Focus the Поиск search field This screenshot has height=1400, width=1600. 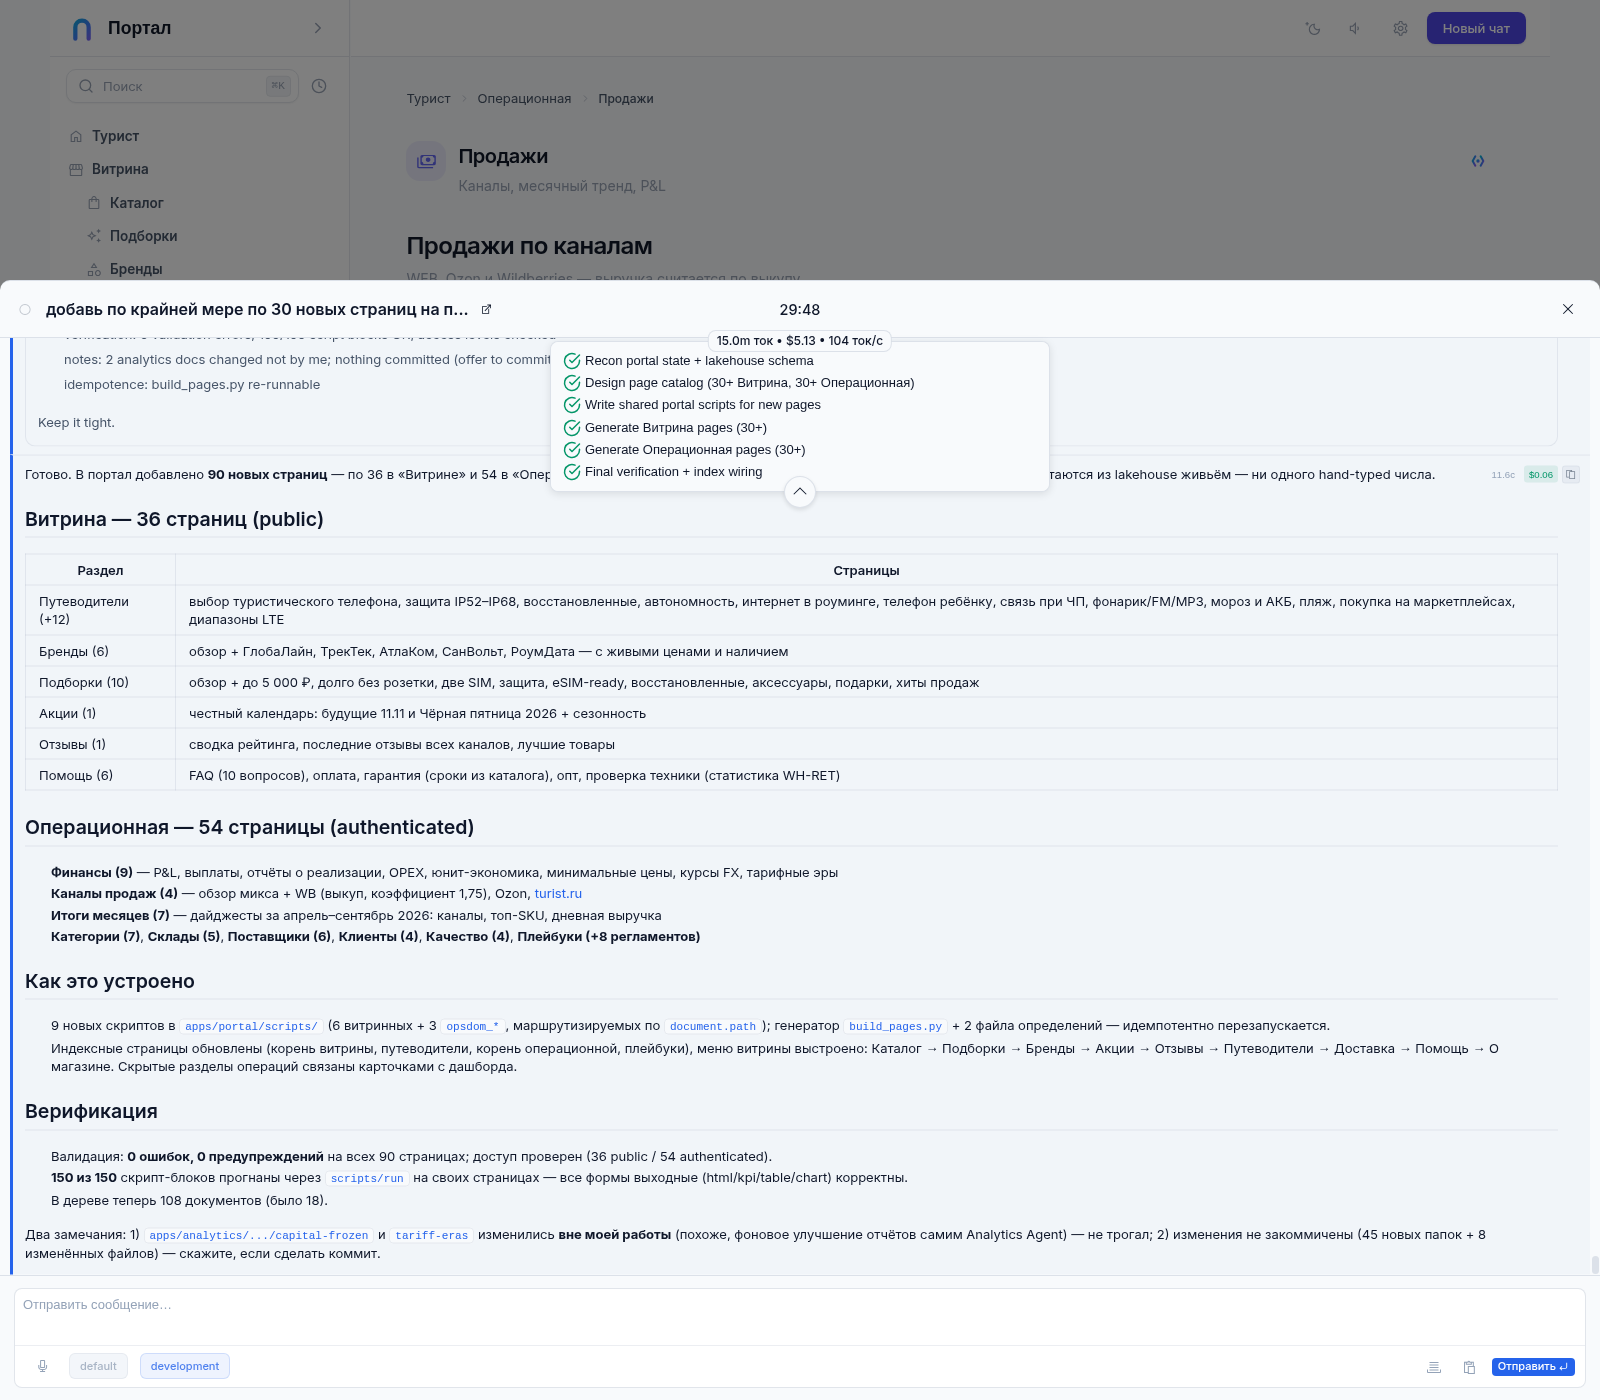coord(182,86)
